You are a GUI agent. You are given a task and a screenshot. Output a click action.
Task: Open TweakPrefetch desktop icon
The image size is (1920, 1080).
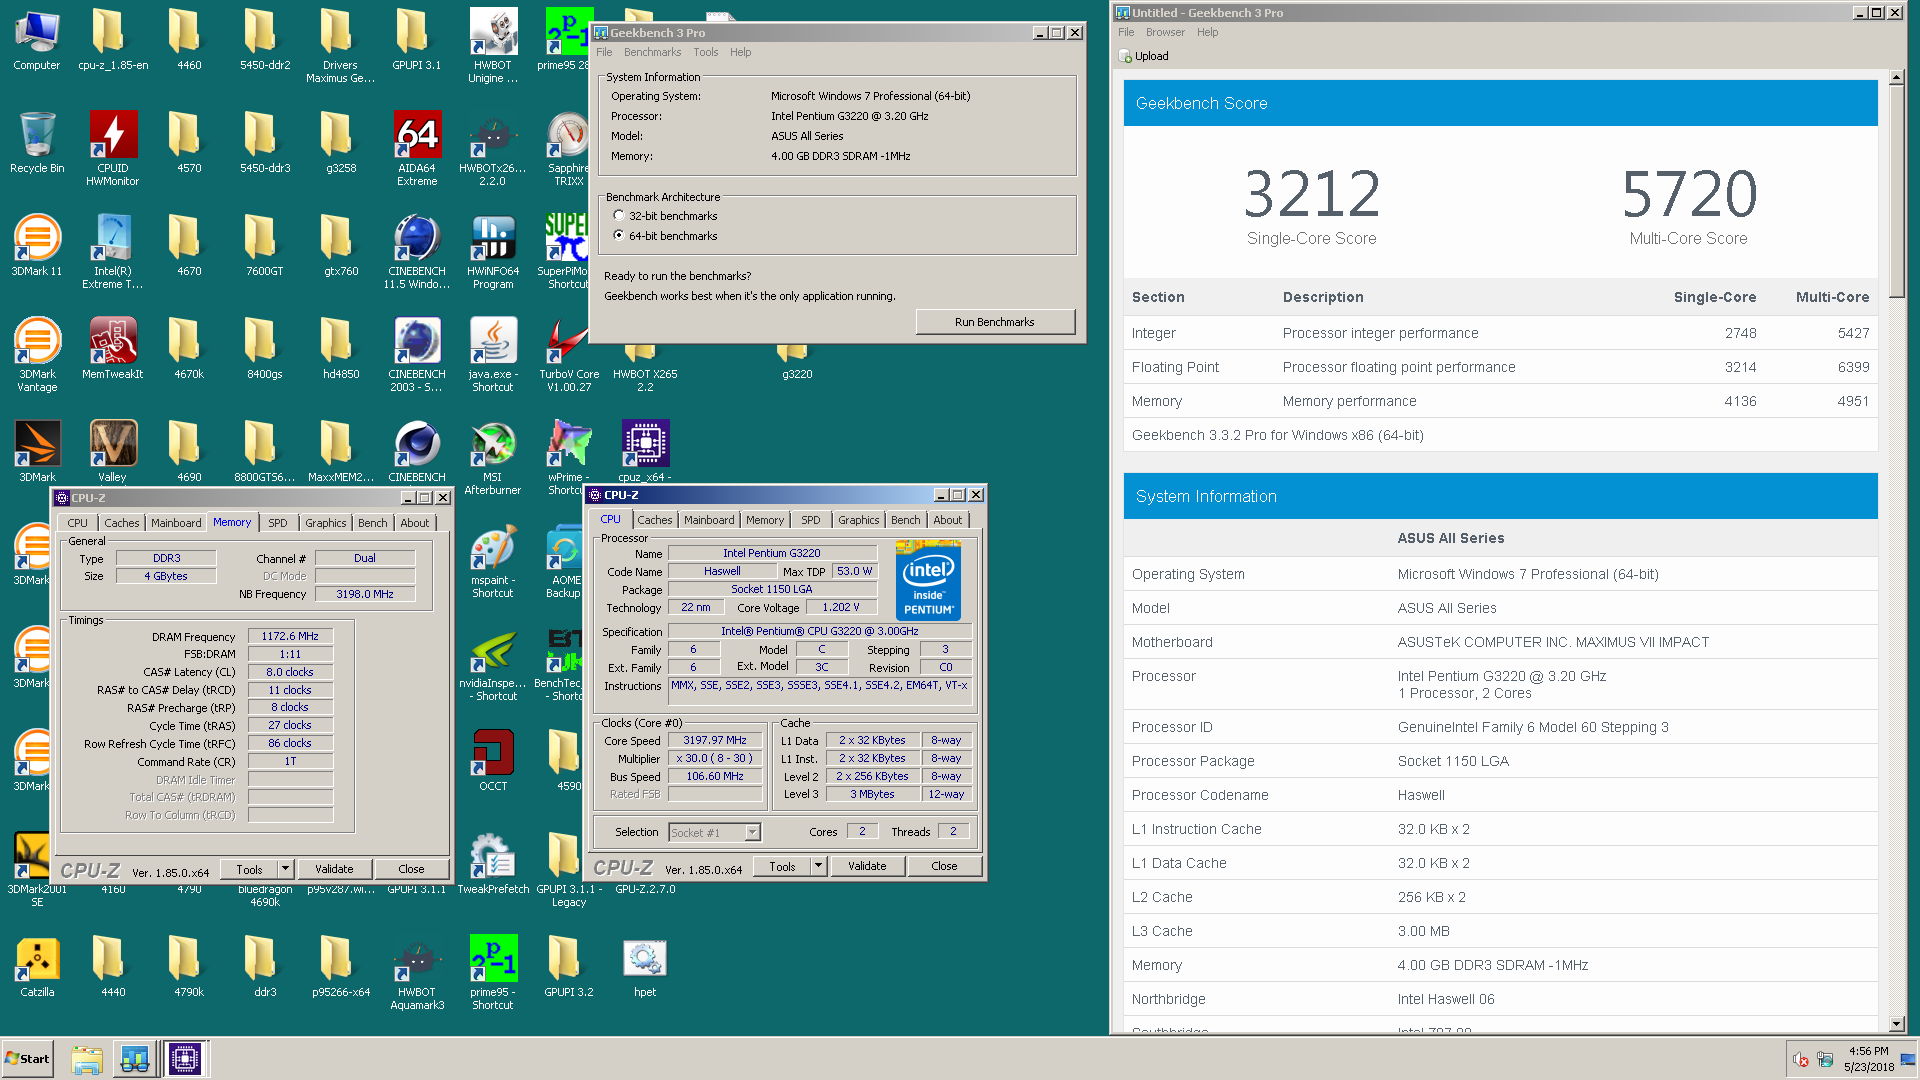coord(493,864)
